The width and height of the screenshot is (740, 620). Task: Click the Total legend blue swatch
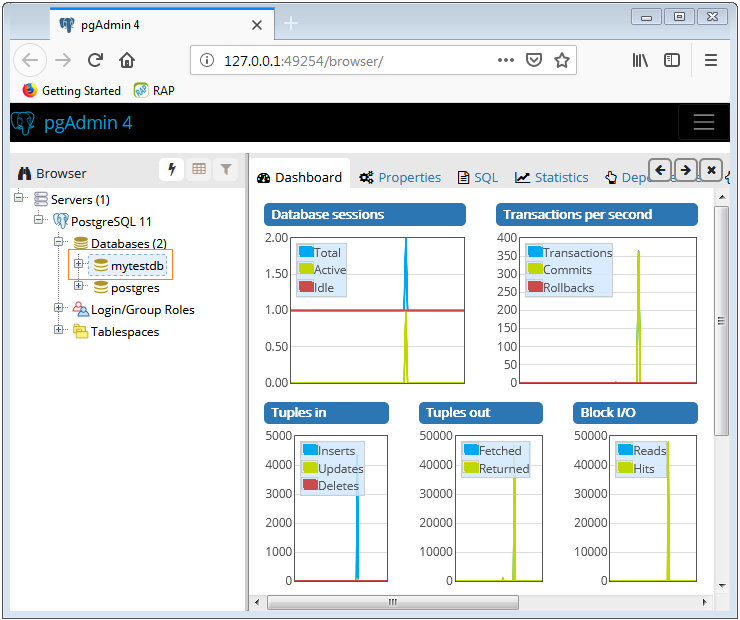[306, 251]
